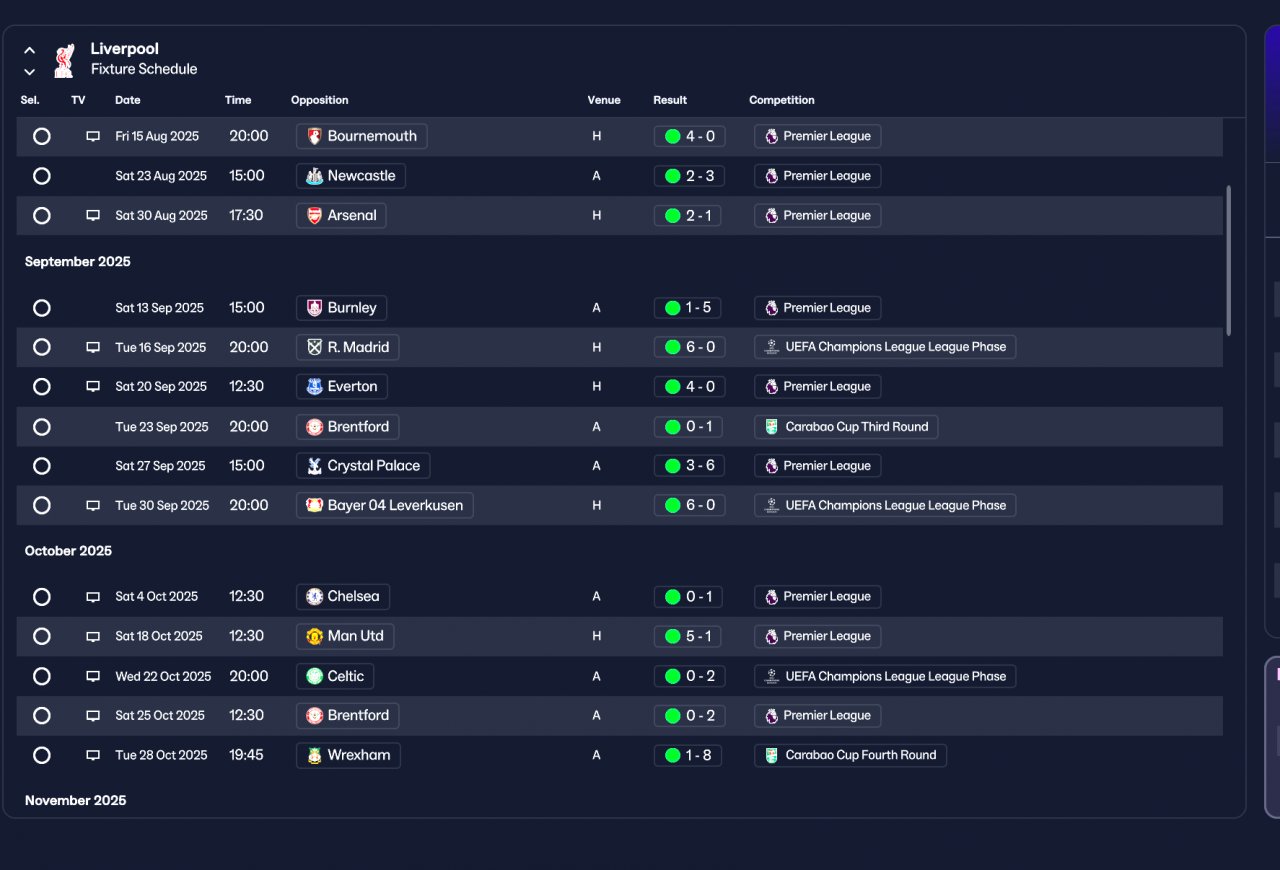Viewport: 1280px width, 870px height.
Task: Click the fixture list vertical scrollbar
Action: (x=1228, y=260)
